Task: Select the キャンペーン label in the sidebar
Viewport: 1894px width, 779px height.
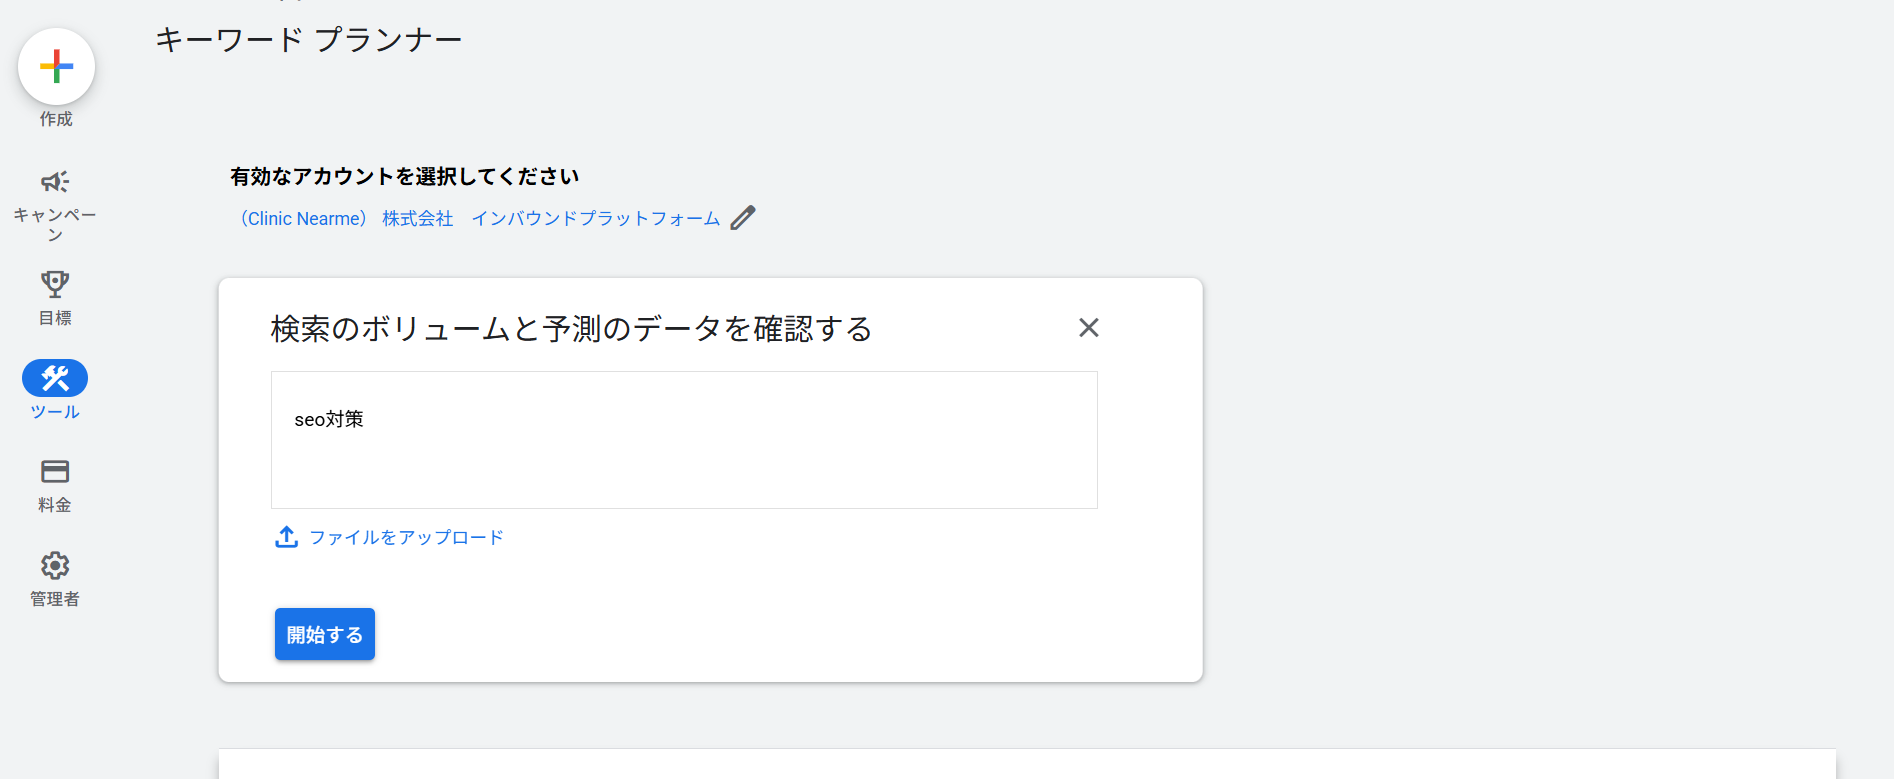Action: click(55, 225)
